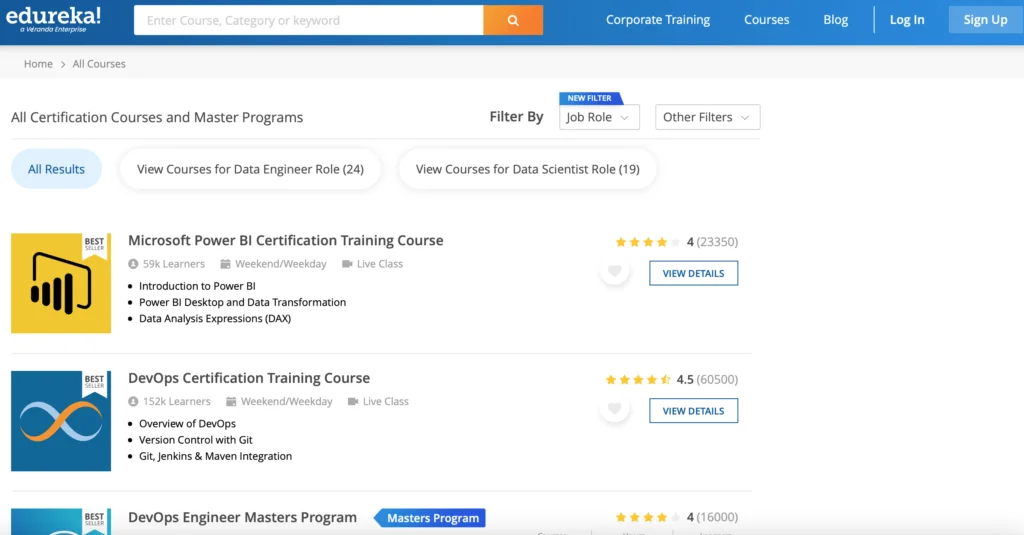The image size is (1024, 535).
Task: Click 'Data Analysis Expressions (DAX)' text
Action: point(215,318)
